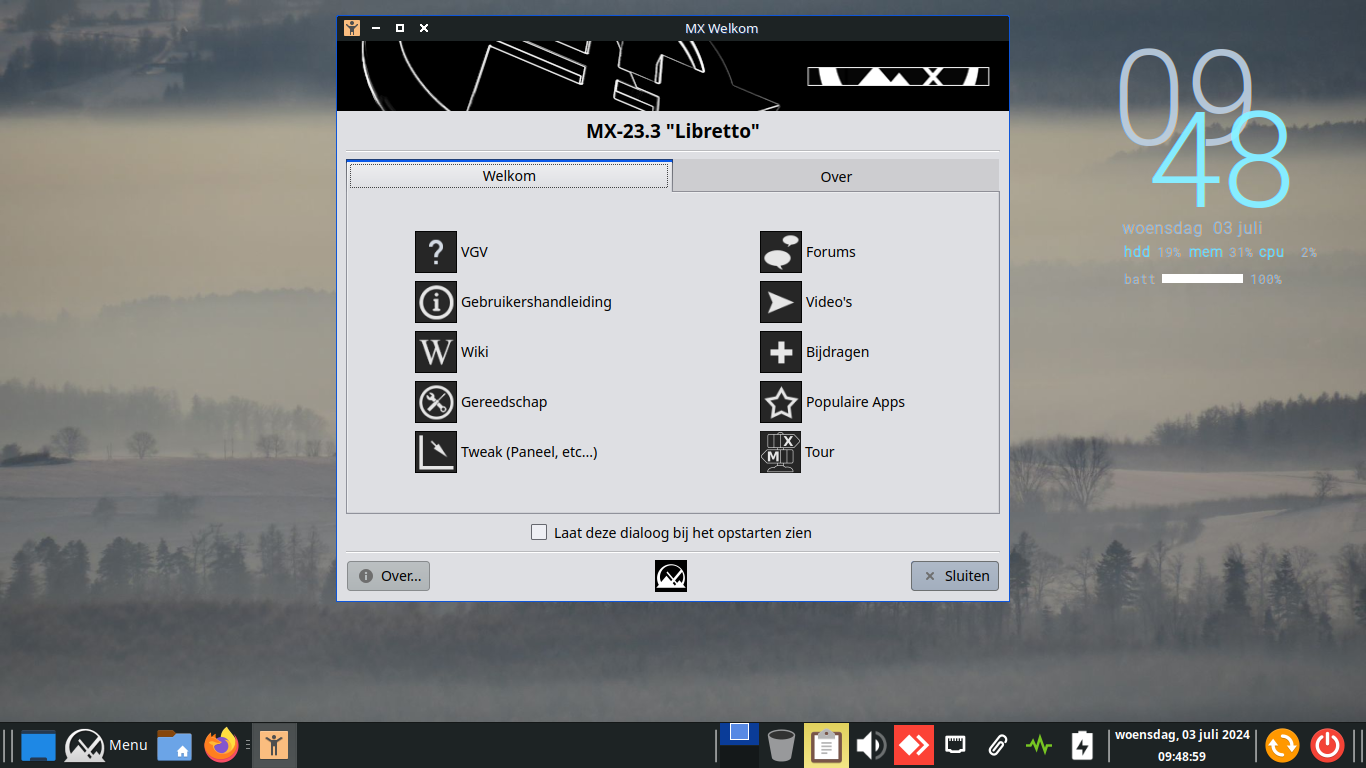Viewport: 1366px width, 768px height.
Task: Select the Welkom tab
Action: click(509, 176)
